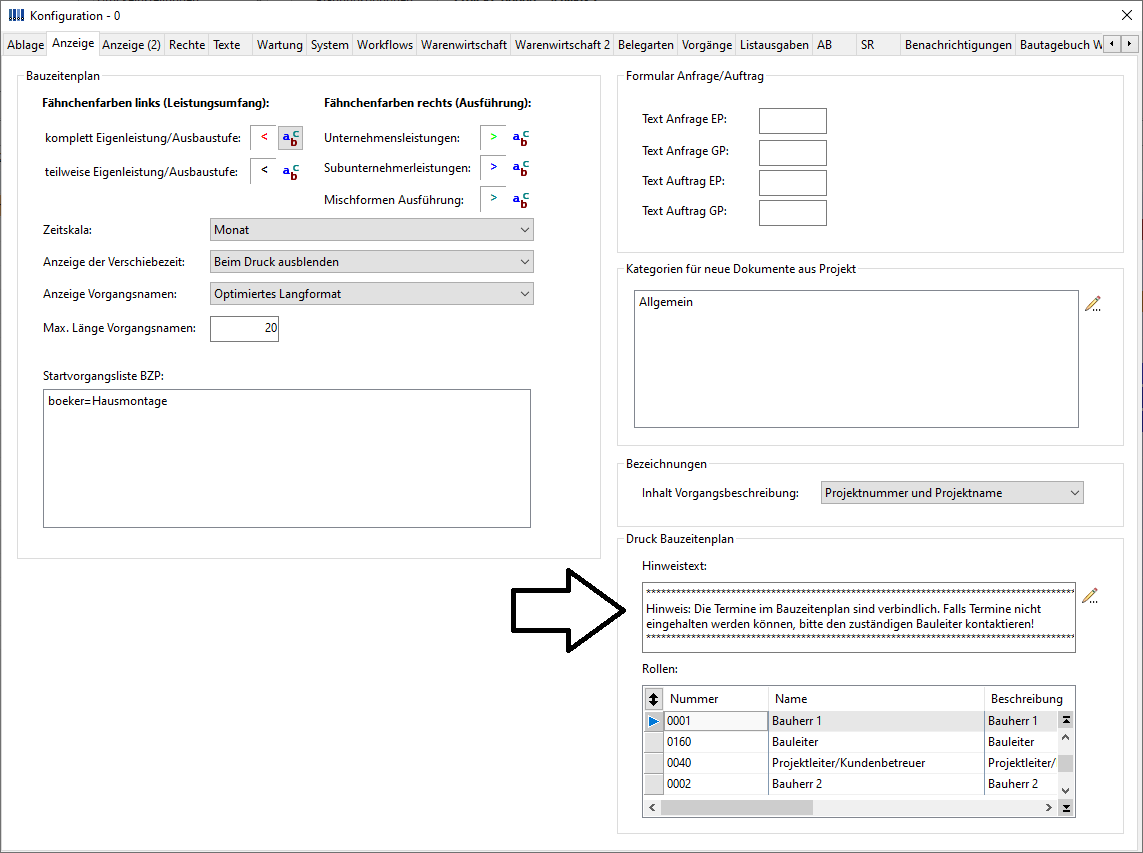Click the Konfiguration window title icon
1143x853 pixels.
tap(16, 15)
